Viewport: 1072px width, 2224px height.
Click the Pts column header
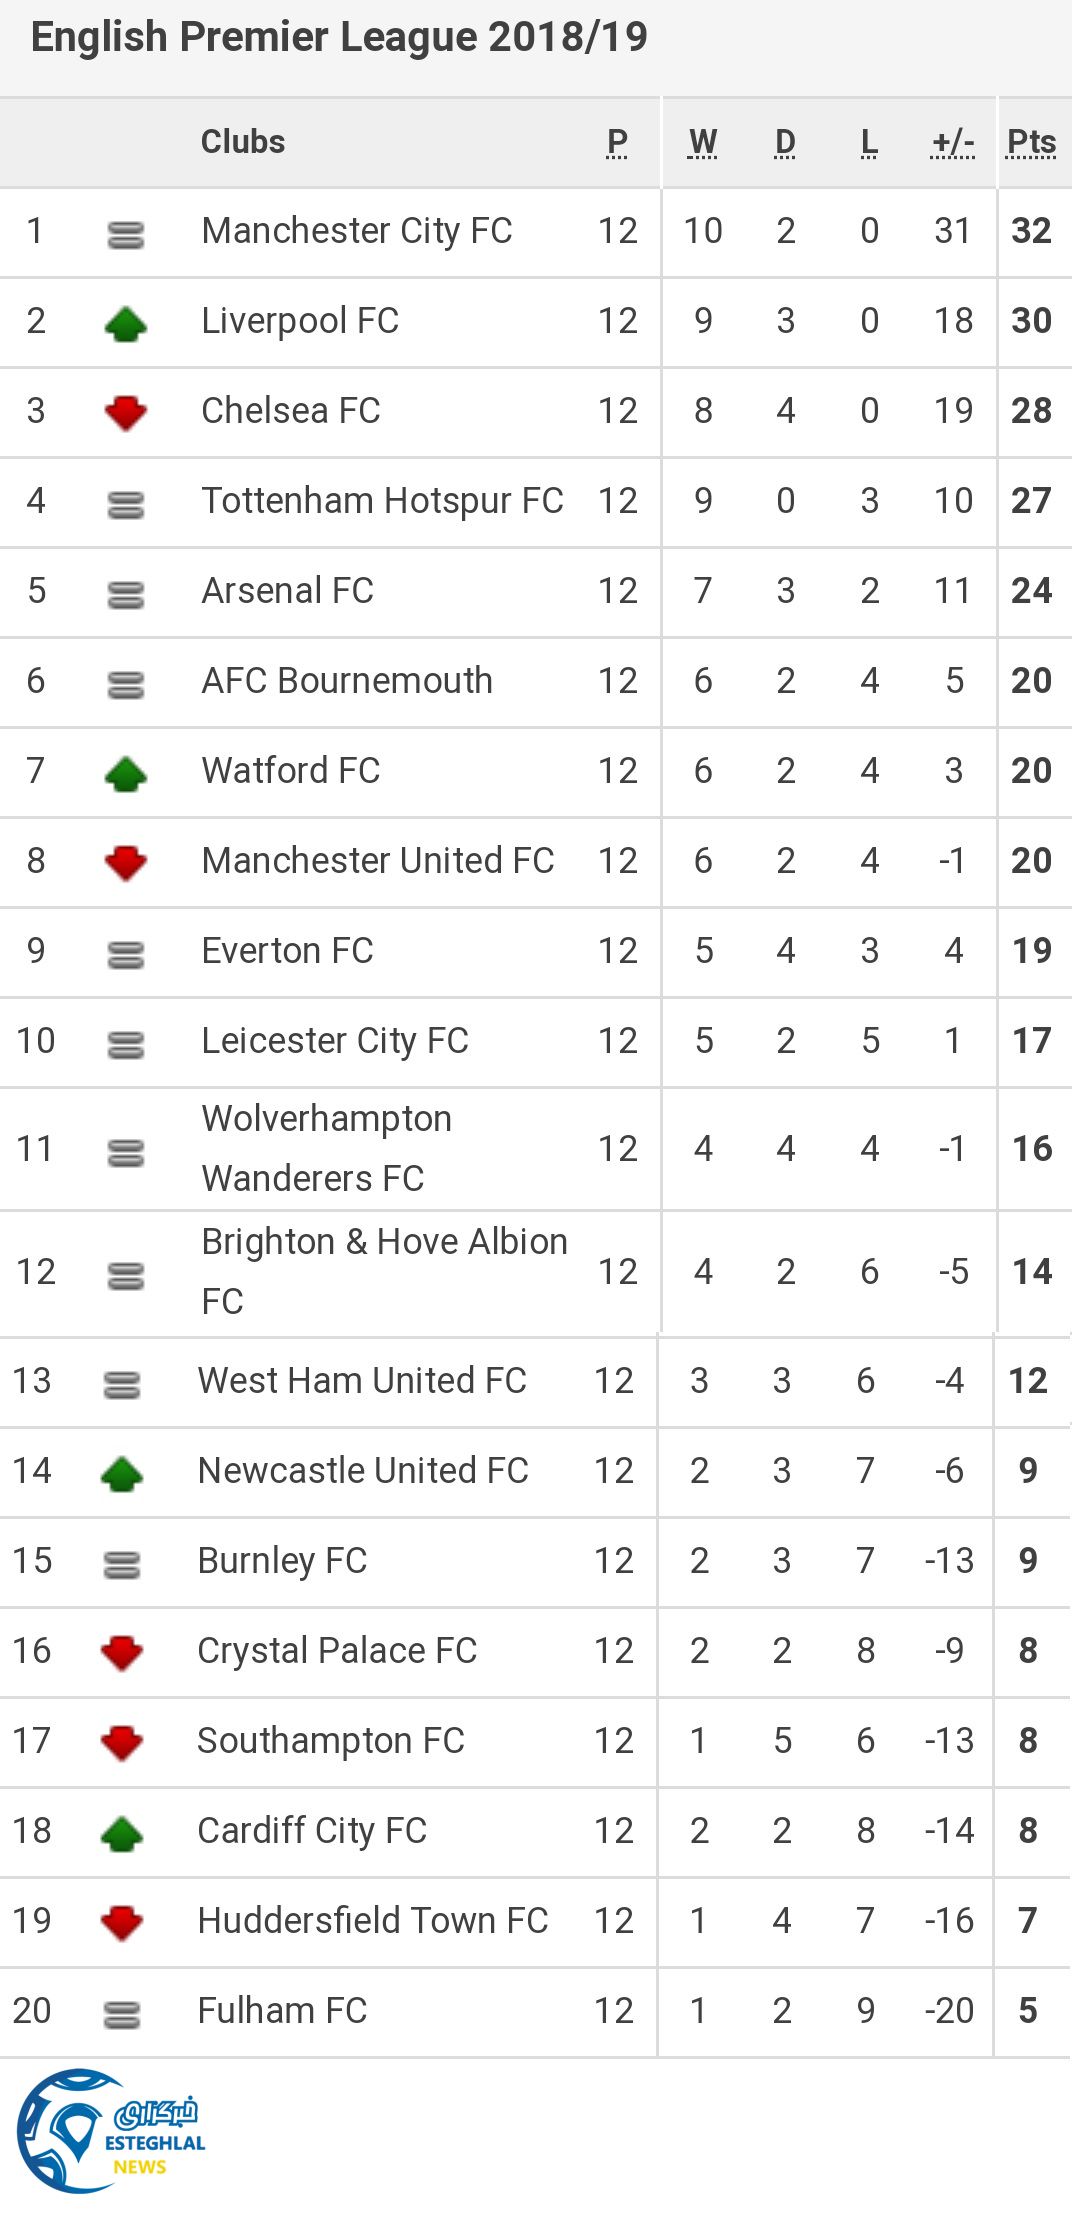1031,142
